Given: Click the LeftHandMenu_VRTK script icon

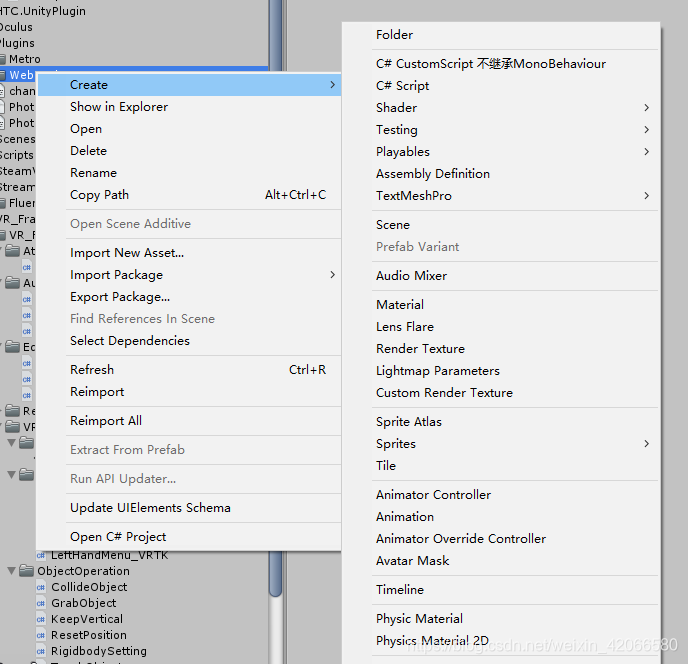Looking at the screenshot, I should click(41, 556).
